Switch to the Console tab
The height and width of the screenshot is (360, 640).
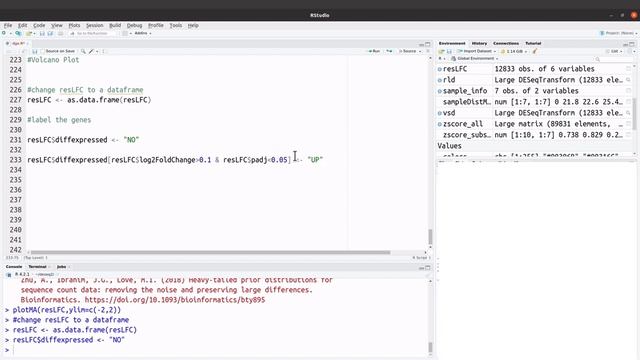point(14,267)
